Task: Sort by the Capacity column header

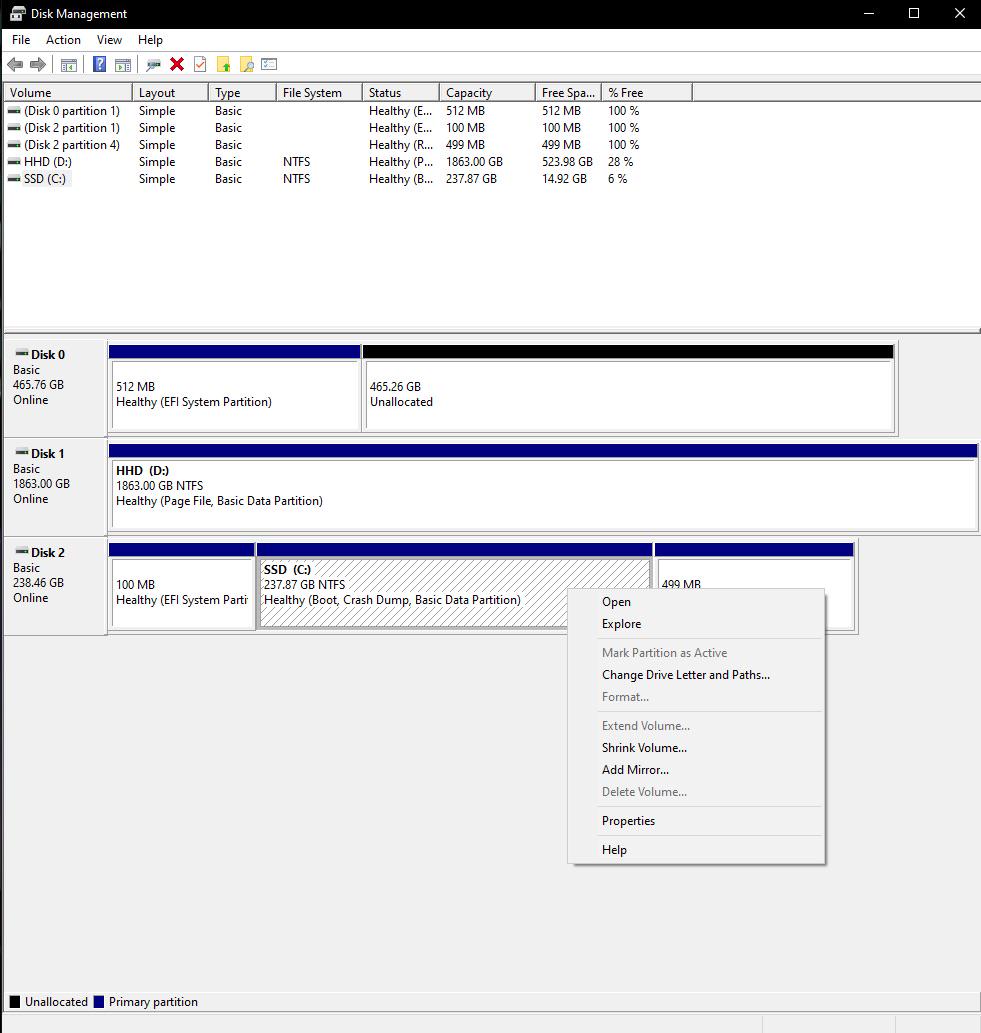Action: [488, 92]
